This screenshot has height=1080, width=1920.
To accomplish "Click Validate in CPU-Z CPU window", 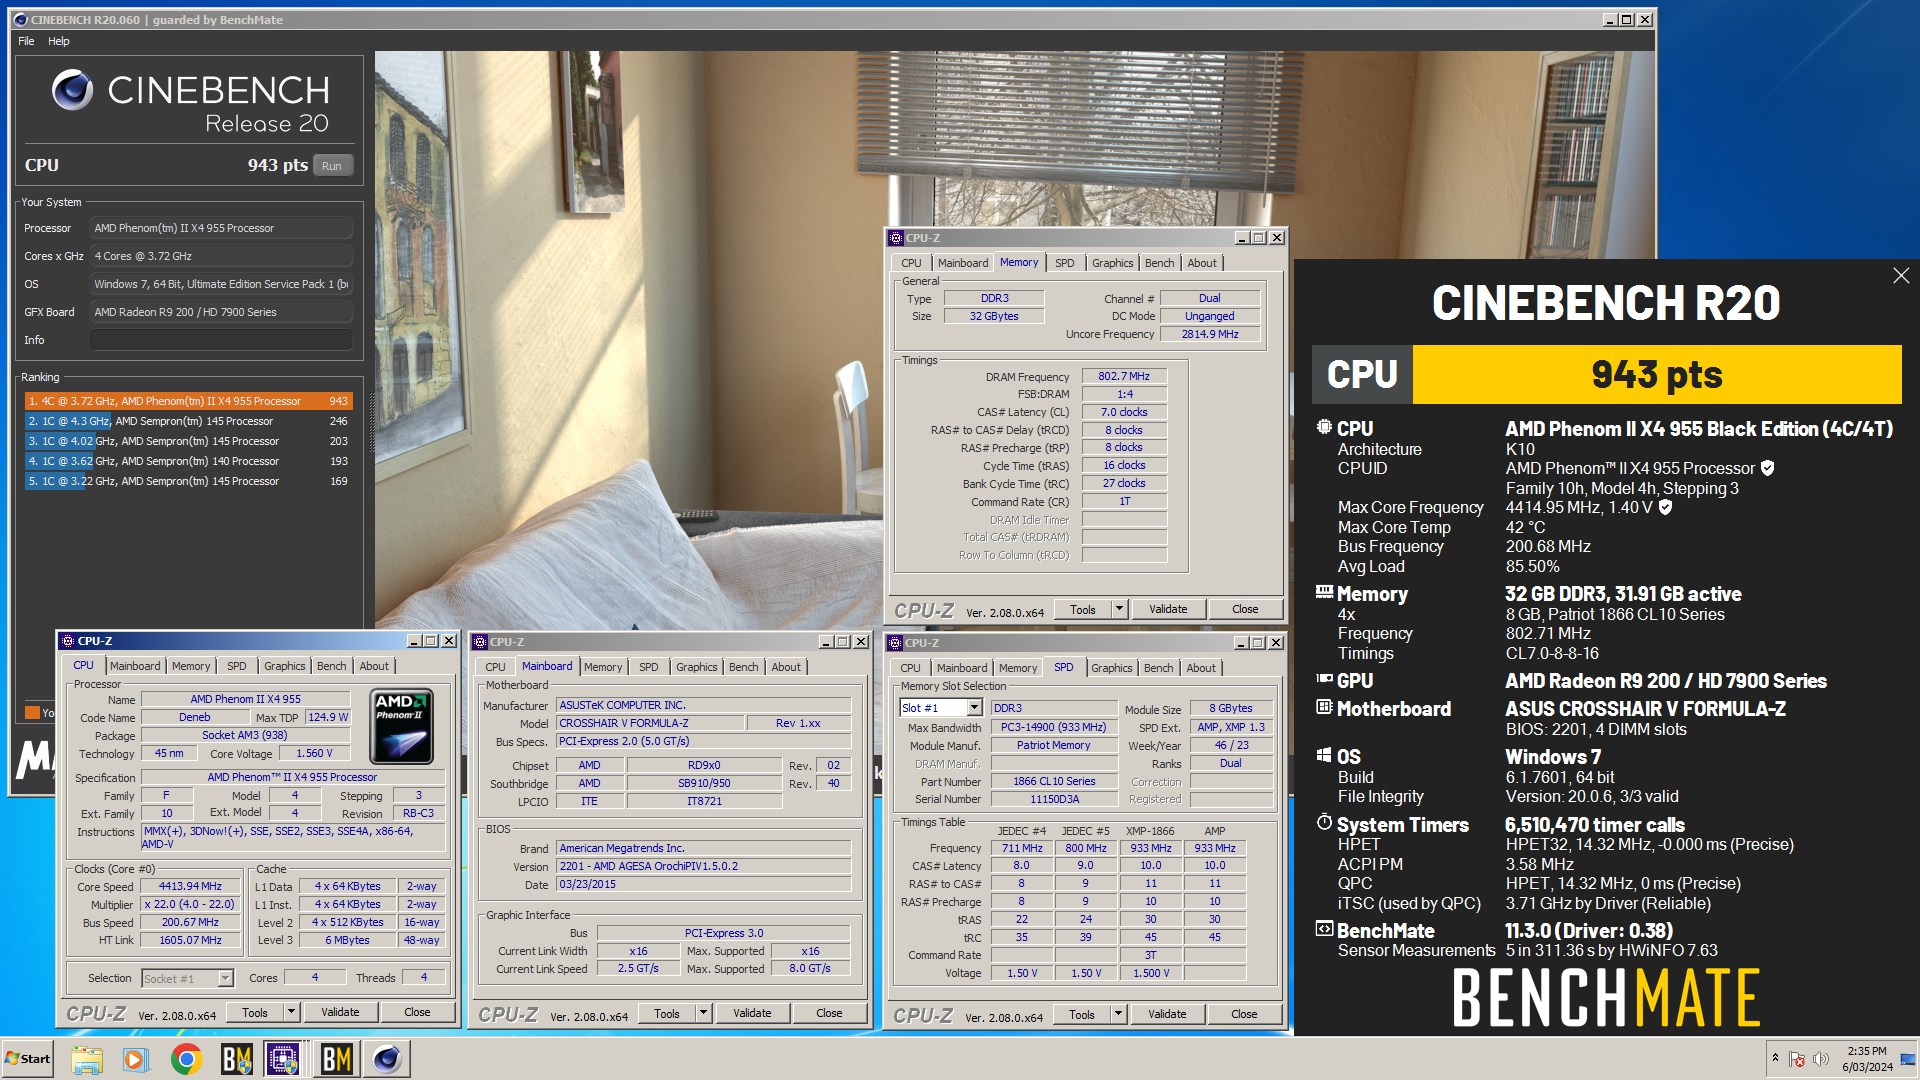I will pyautogui.click(x=340, y=1012).
